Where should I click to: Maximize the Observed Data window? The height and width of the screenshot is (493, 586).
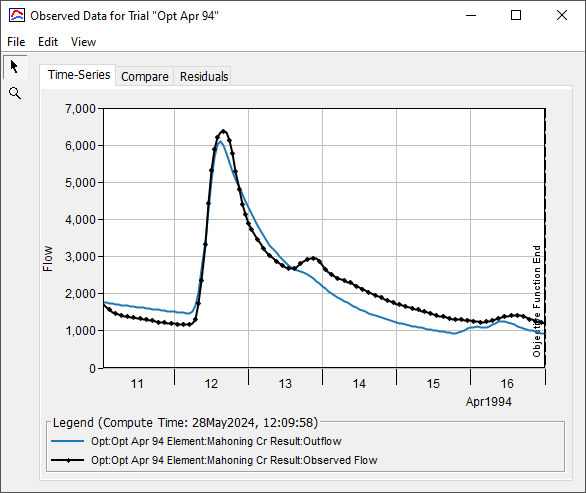[516, 15]
